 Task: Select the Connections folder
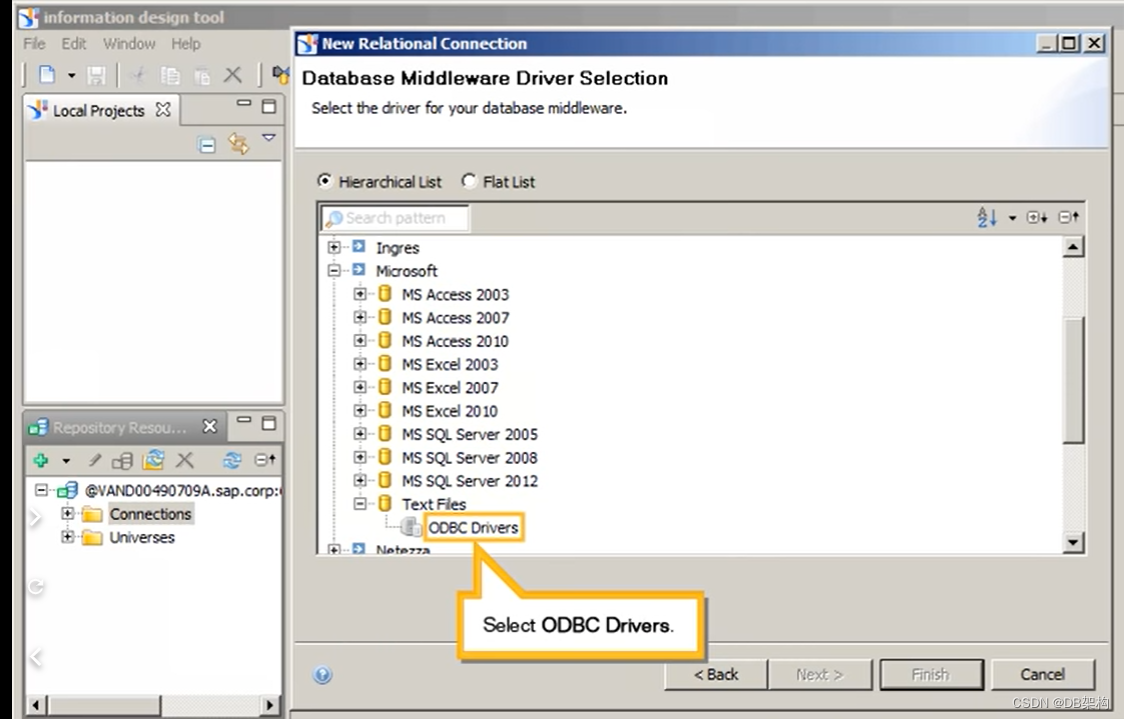[x=150, y=514]
